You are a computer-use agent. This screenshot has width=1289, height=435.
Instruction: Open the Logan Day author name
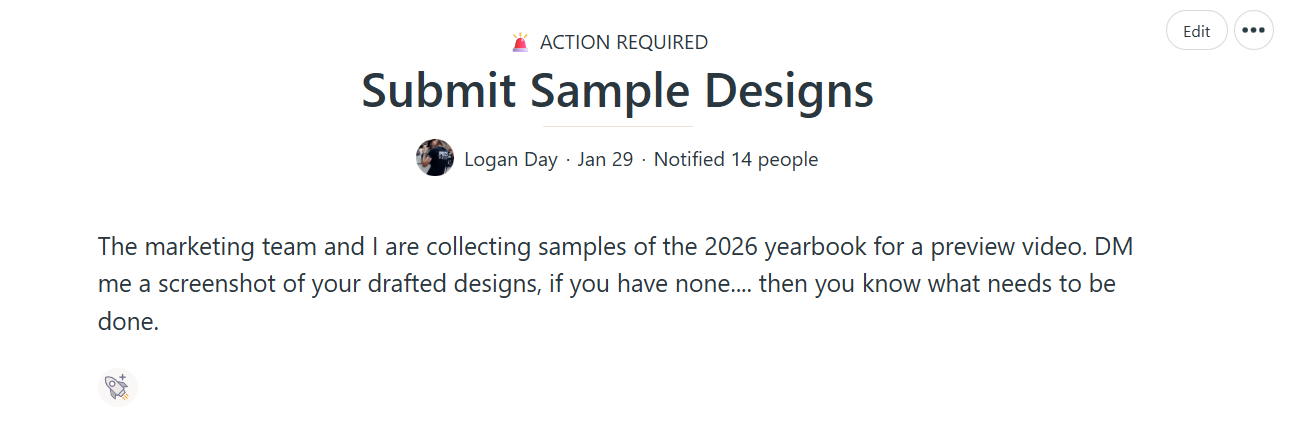click(510, 159)
